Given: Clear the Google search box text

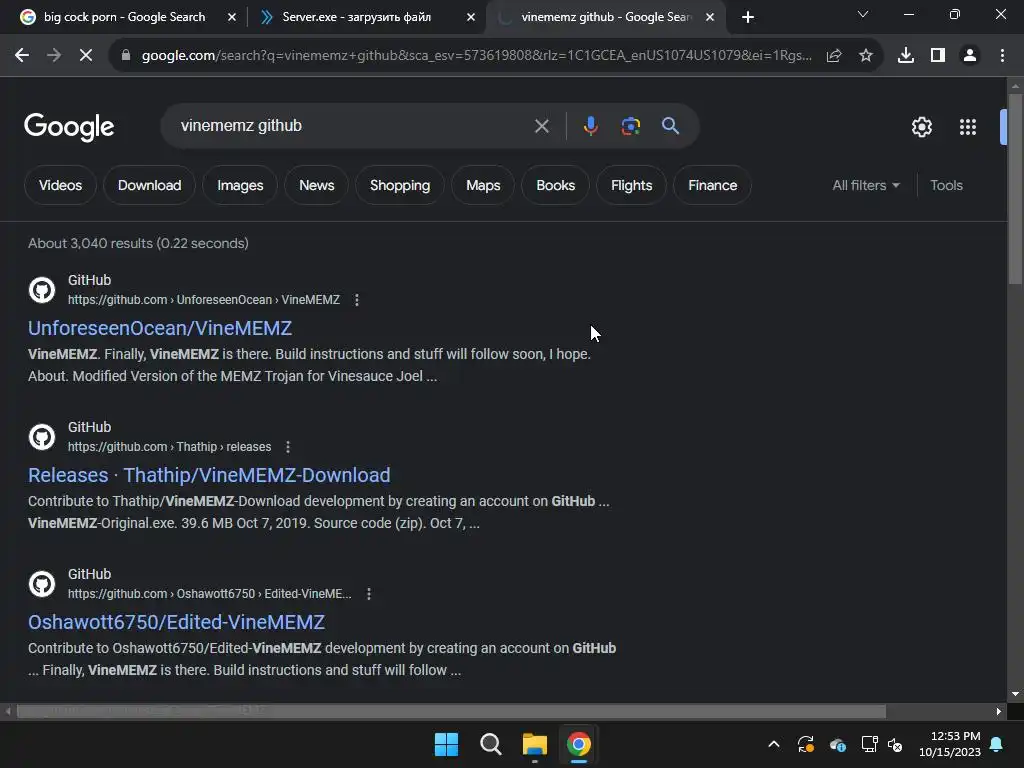Looking at the screenshot, I should [x=541, y=126].
